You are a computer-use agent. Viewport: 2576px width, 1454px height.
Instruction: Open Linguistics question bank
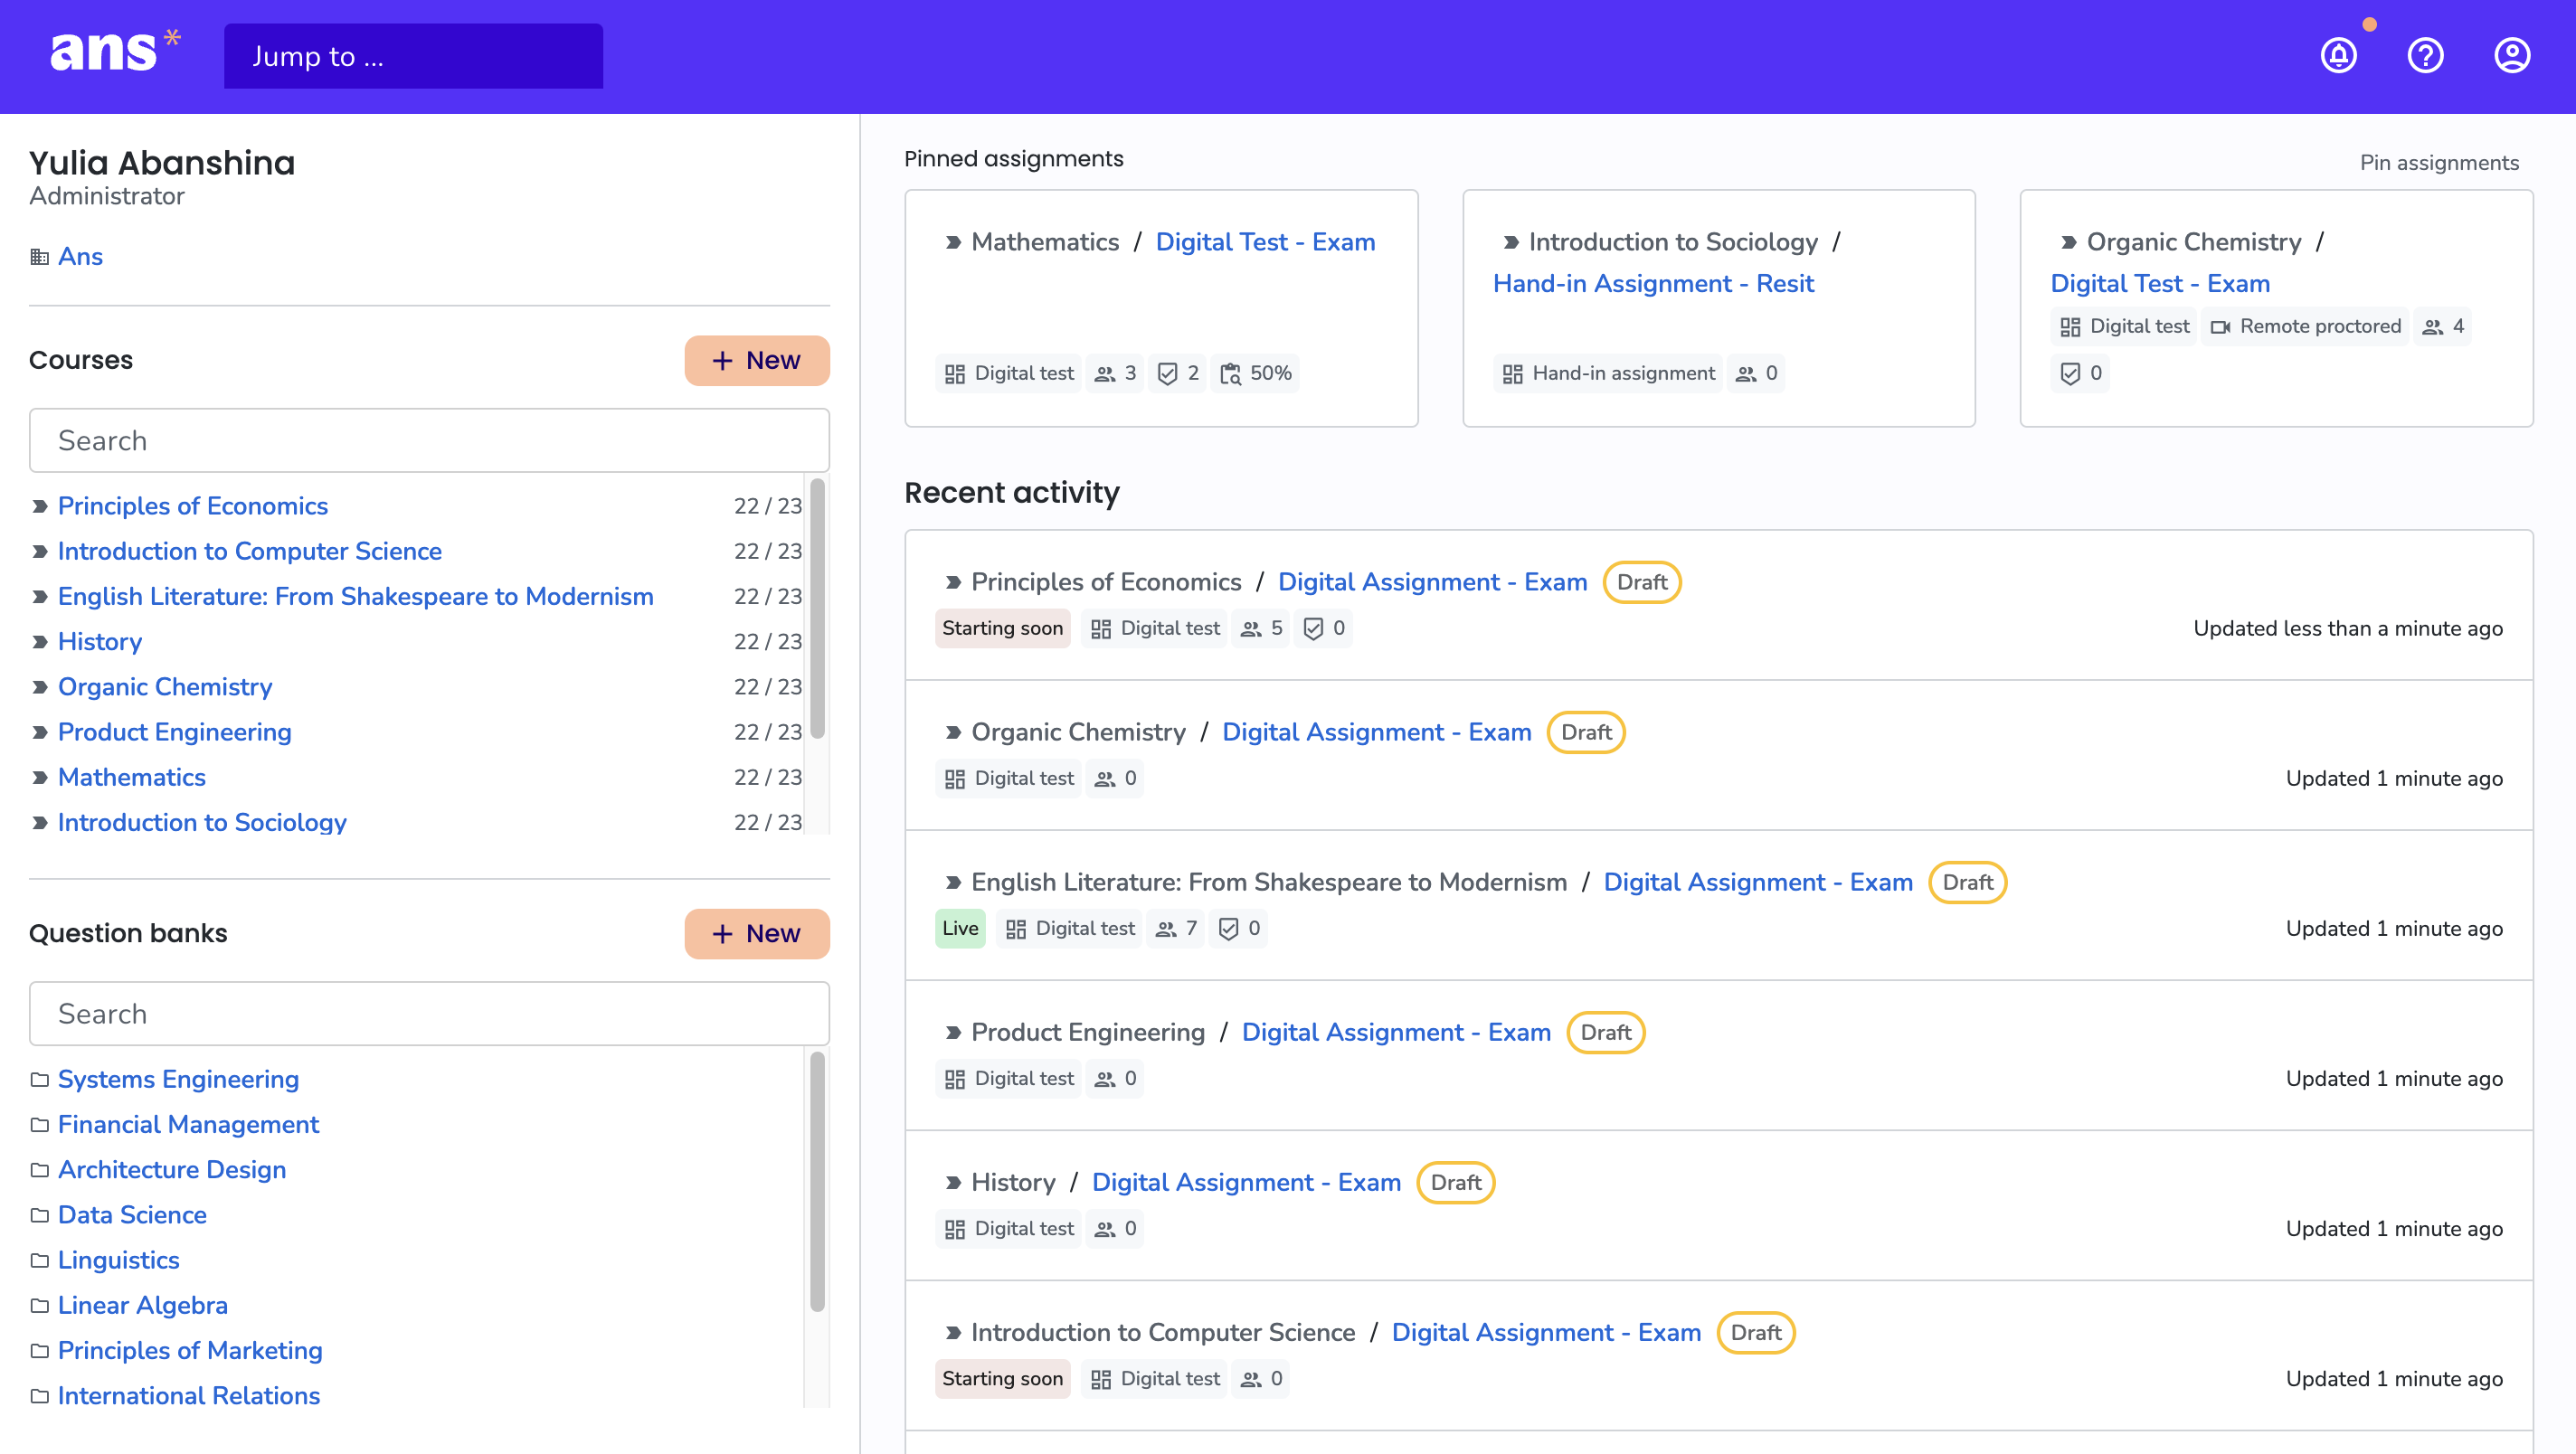[x=118, y=1260]
